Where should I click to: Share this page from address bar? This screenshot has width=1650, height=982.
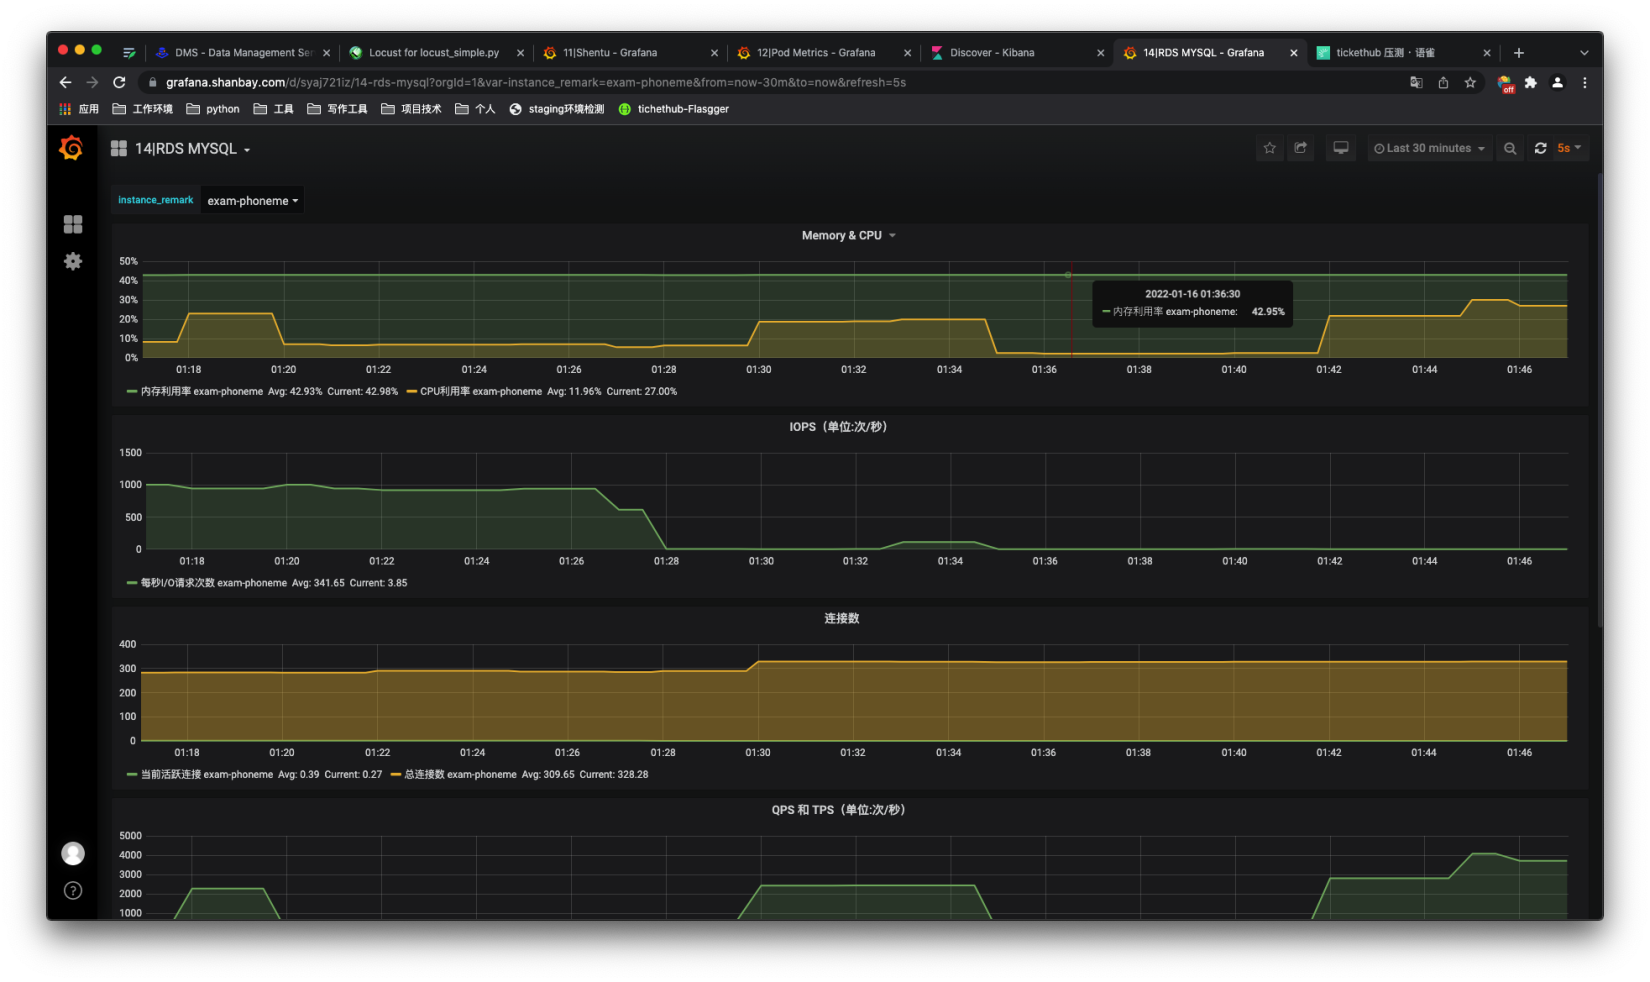point(1443,82)
